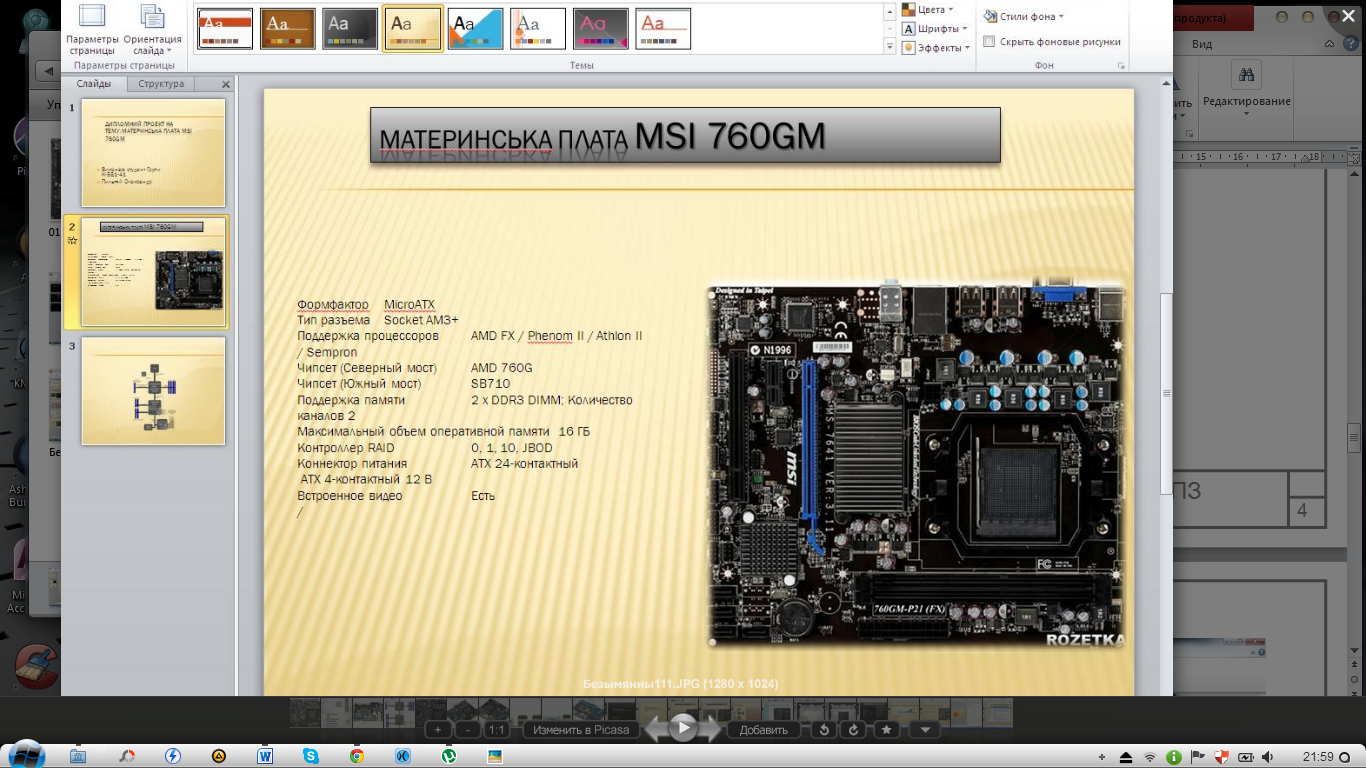1366x768 pixels.
Task: Tick the Скрыть фоновые рисунки checkbox
Action: coord(989,42)
